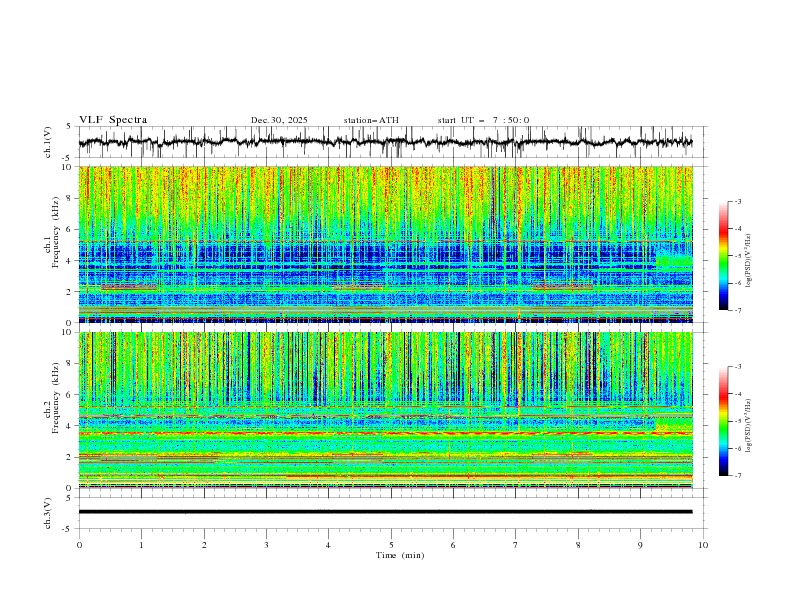Click inside the ch.1 spectrogram panel
Screen dimensions: 792x612
385,244
